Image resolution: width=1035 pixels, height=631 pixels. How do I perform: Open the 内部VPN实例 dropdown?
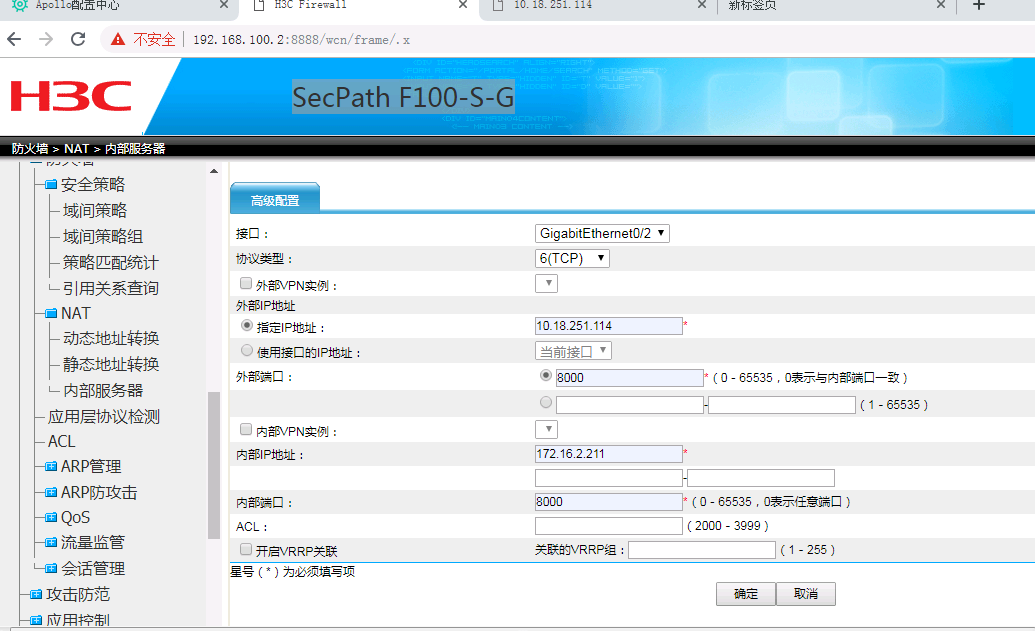coord(546,430)
